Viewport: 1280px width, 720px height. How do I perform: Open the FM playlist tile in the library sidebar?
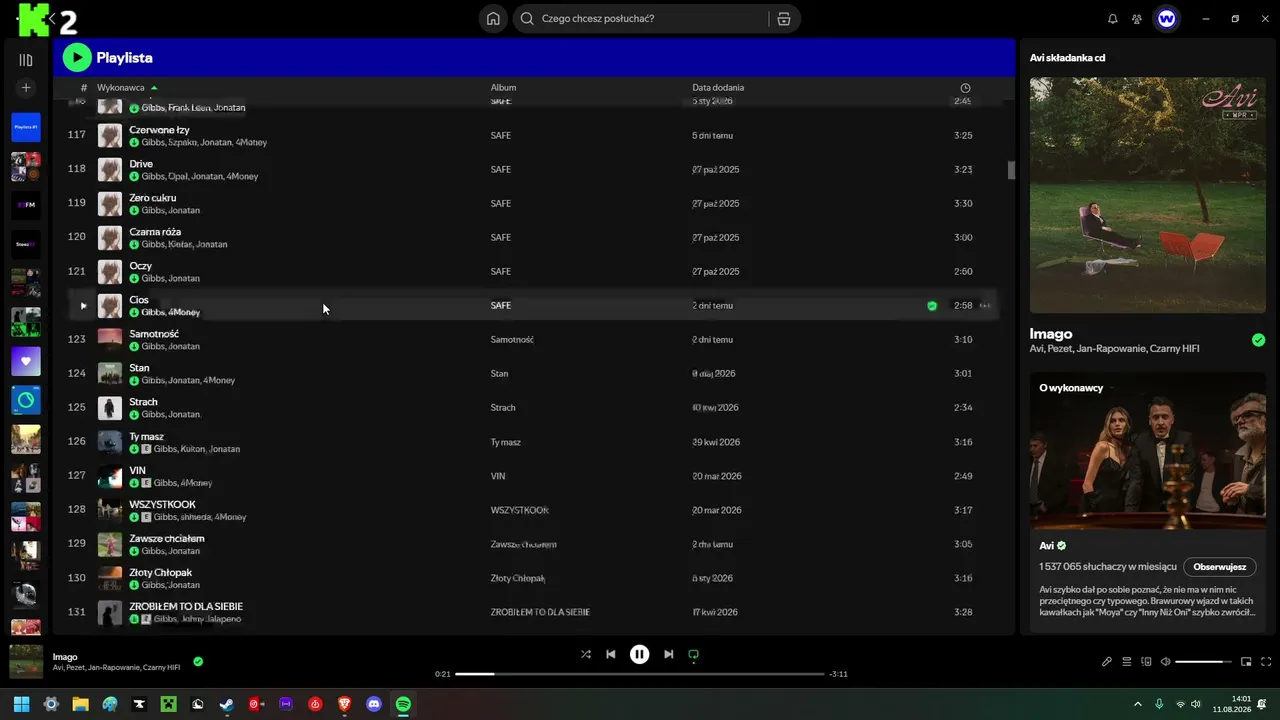tap(26, 206)
